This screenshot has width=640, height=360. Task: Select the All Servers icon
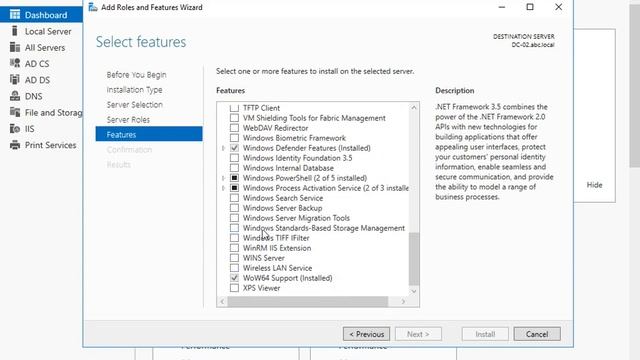15,47
